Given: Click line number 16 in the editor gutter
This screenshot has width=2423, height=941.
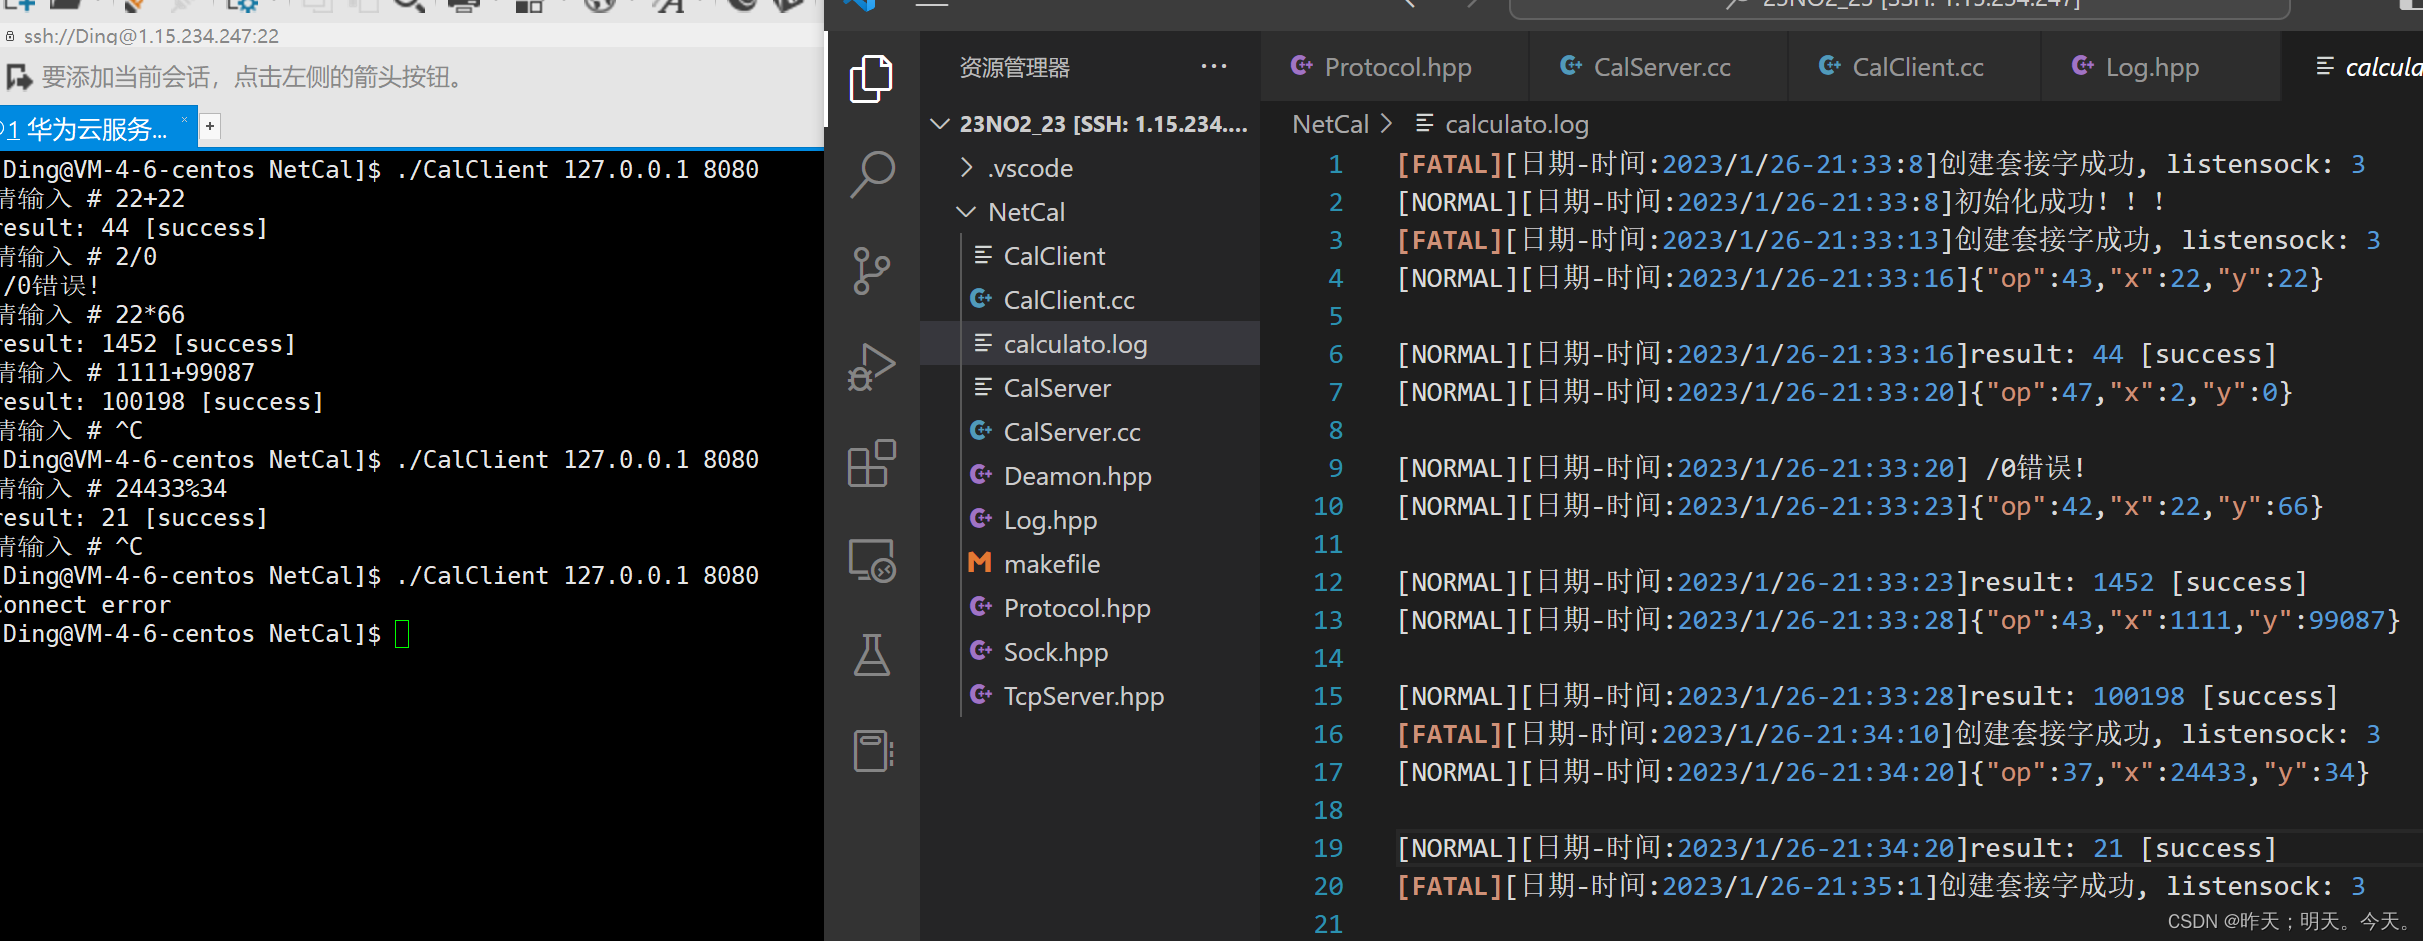Looking at the screenshot, I should (x=1328, y=734).
